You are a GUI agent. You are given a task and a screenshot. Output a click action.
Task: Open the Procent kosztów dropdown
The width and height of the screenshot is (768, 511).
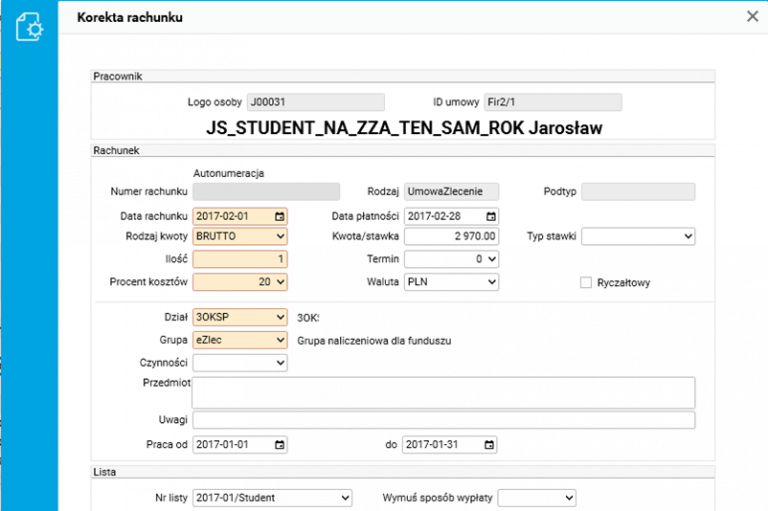coord(240,283)
